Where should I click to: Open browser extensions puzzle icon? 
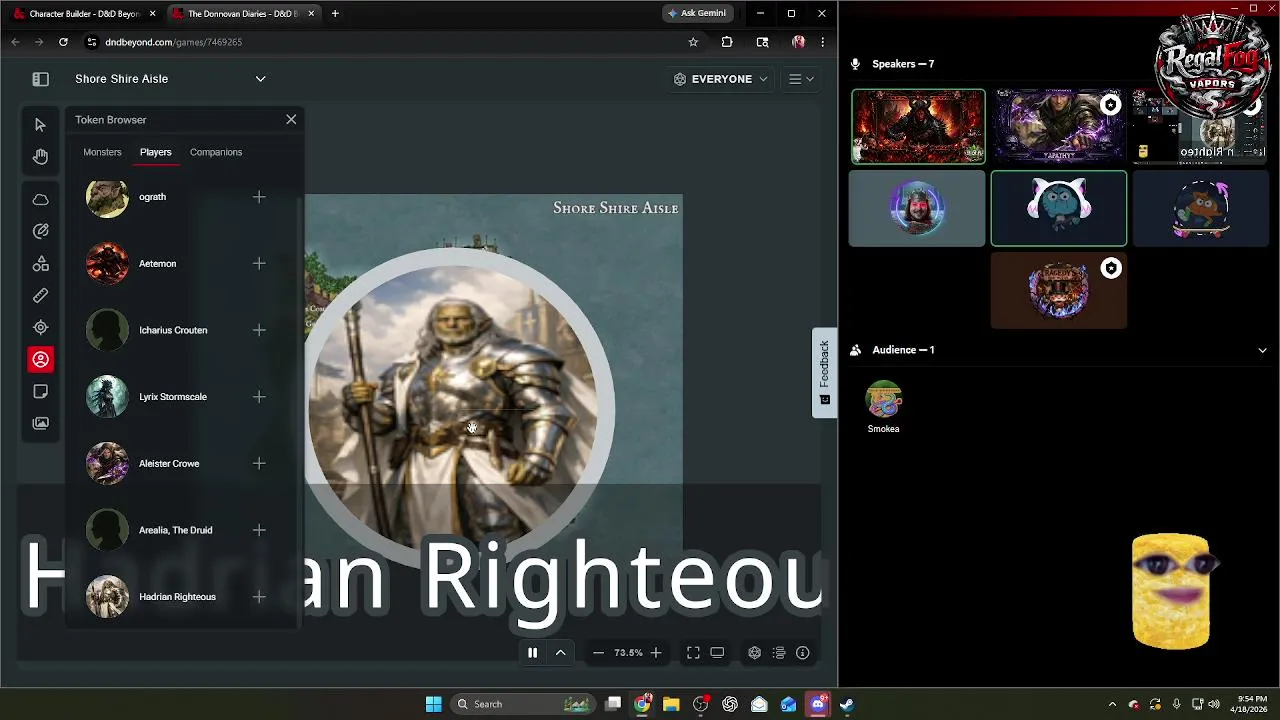point(727,42)
